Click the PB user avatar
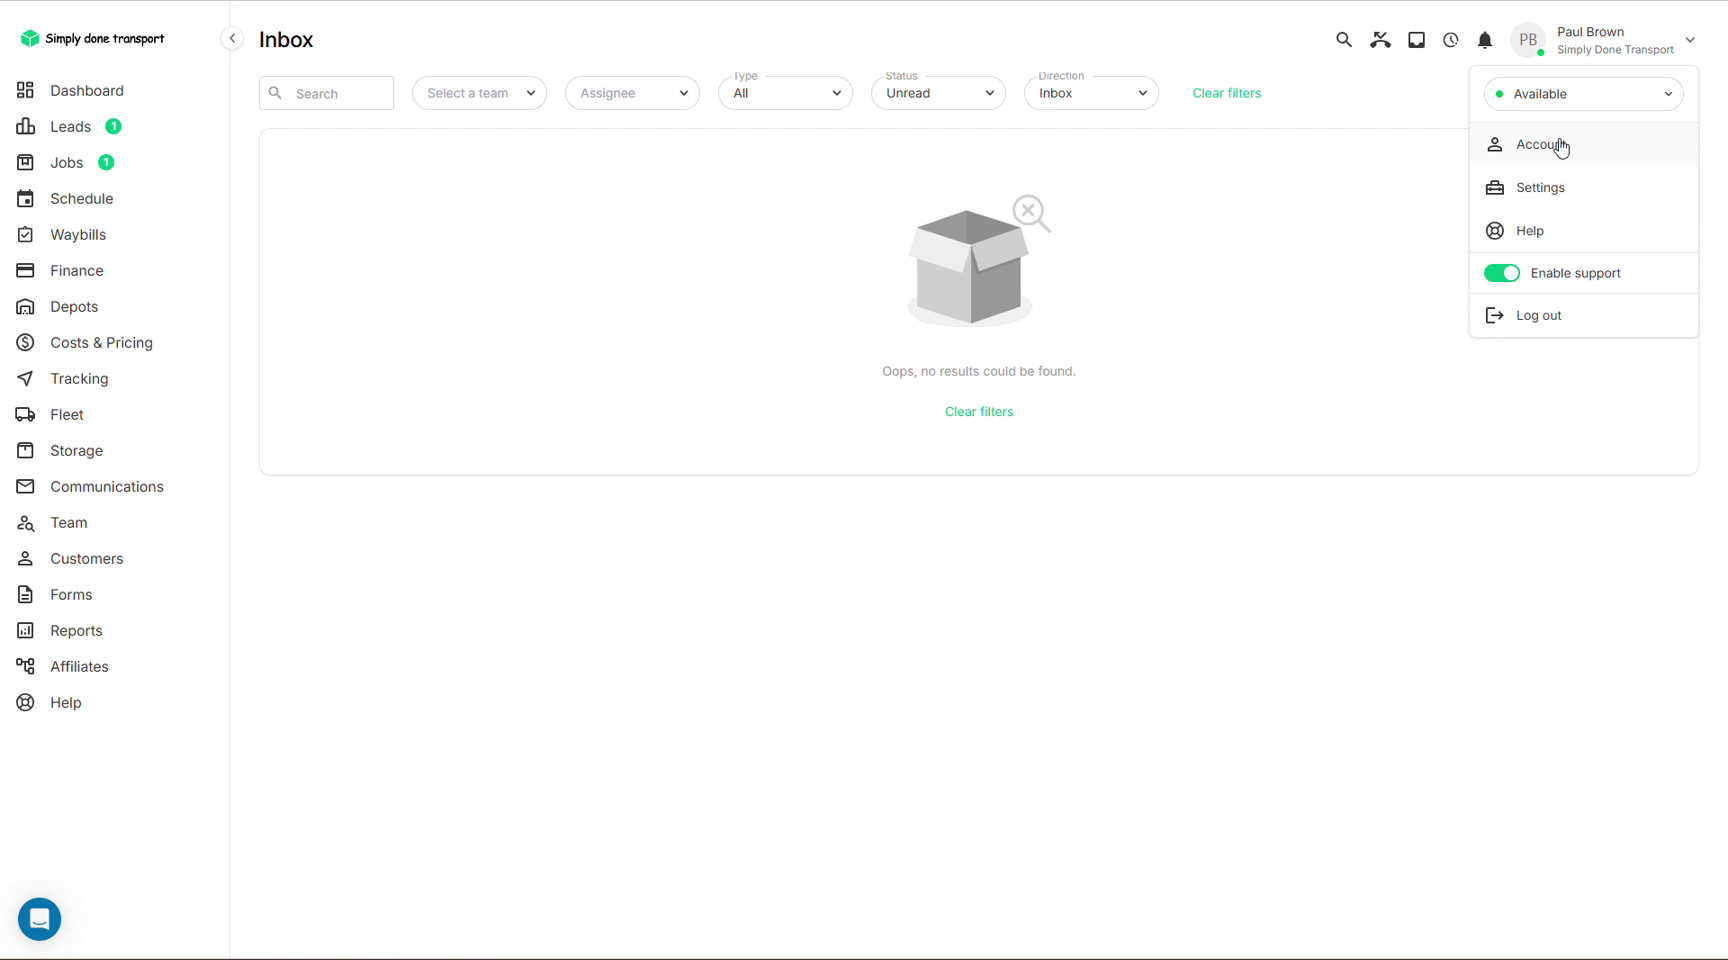 1528,40
